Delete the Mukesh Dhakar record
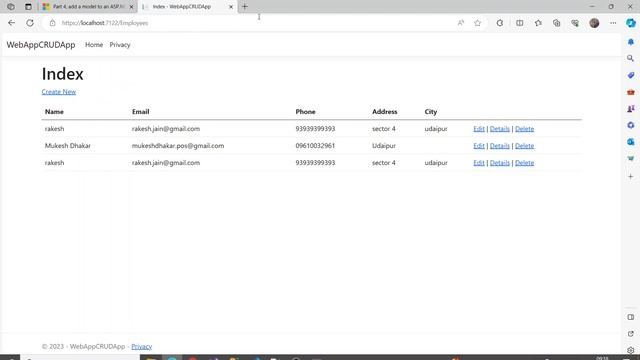The height and width of the screenshot is (360, 640). (x=524, y=146)
